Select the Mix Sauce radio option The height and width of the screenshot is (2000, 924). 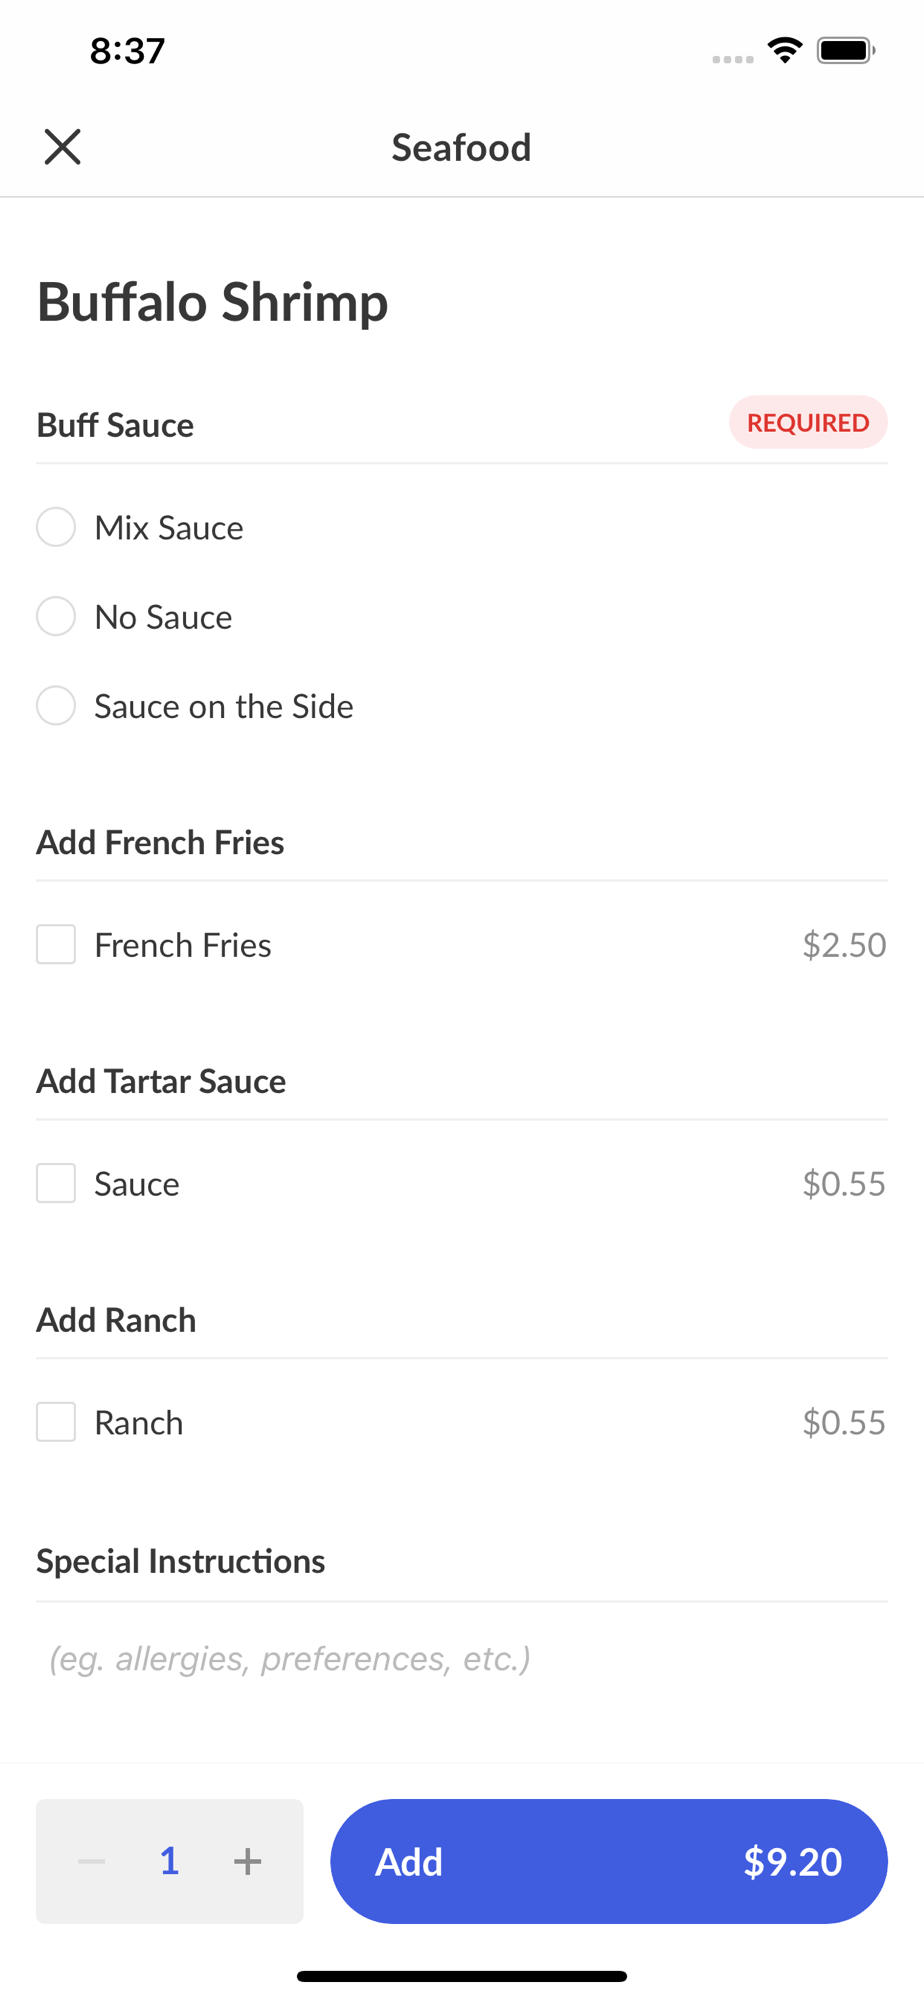(56, 527)
